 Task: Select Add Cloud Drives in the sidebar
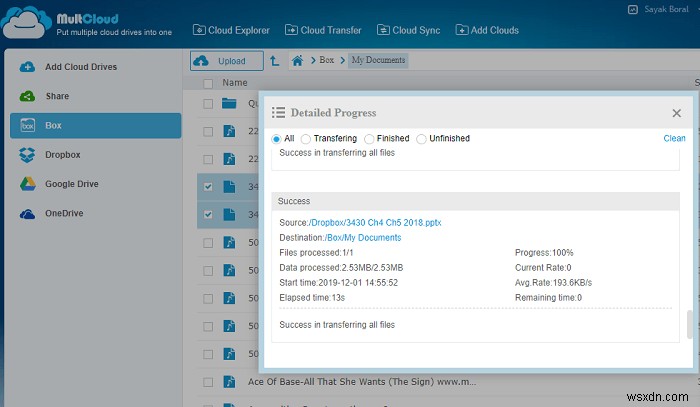pos(81,67)
